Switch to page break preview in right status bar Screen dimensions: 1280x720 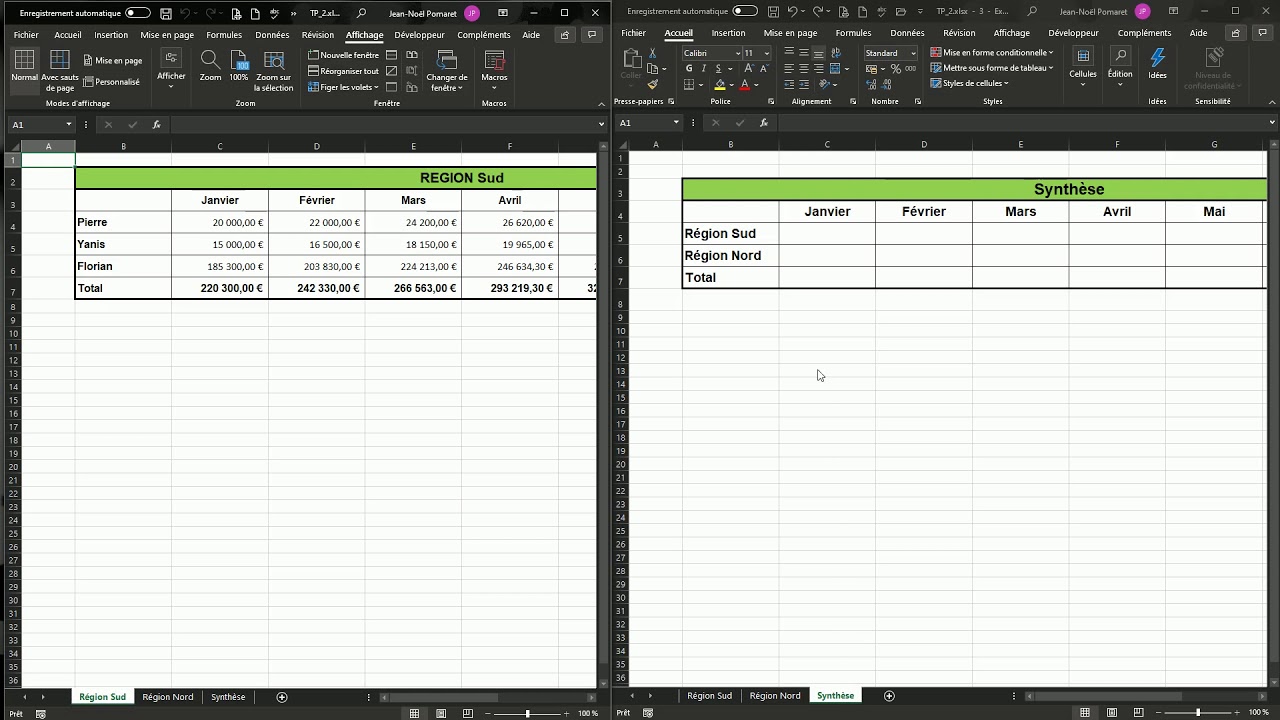coord(1138,712)
